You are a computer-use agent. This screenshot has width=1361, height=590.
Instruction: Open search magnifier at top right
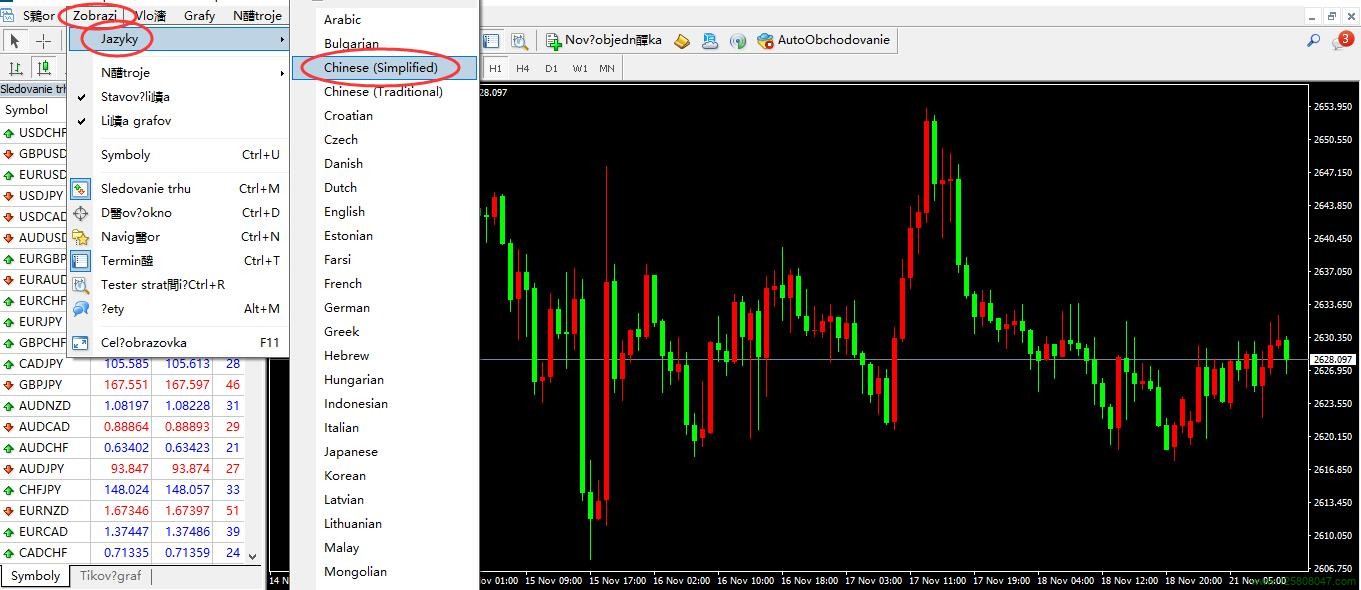(x=1314, y=40)
